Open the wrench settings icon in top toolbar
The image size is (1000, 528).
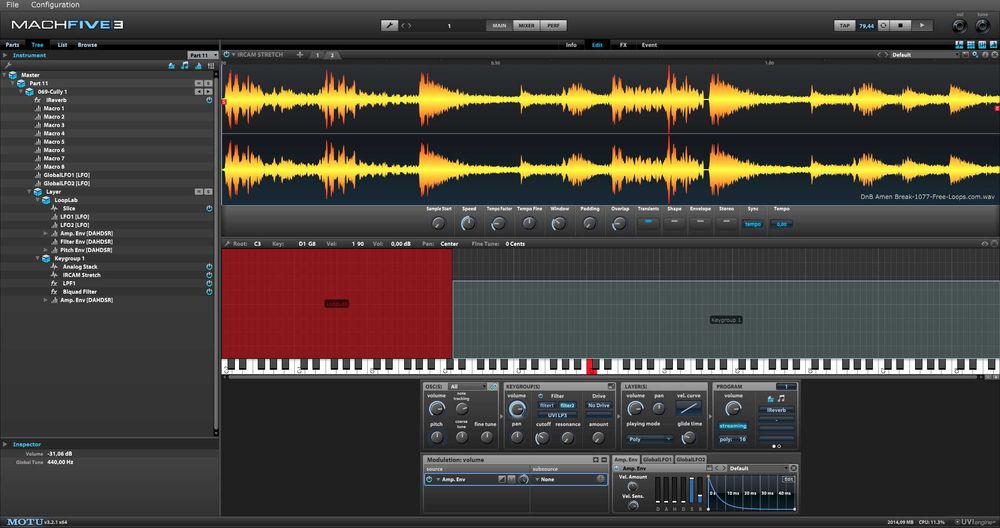[389, 26]
